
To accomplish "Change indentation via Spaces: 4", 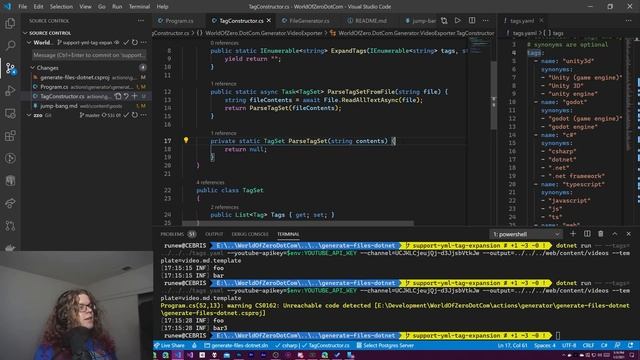I will (545, 345).
